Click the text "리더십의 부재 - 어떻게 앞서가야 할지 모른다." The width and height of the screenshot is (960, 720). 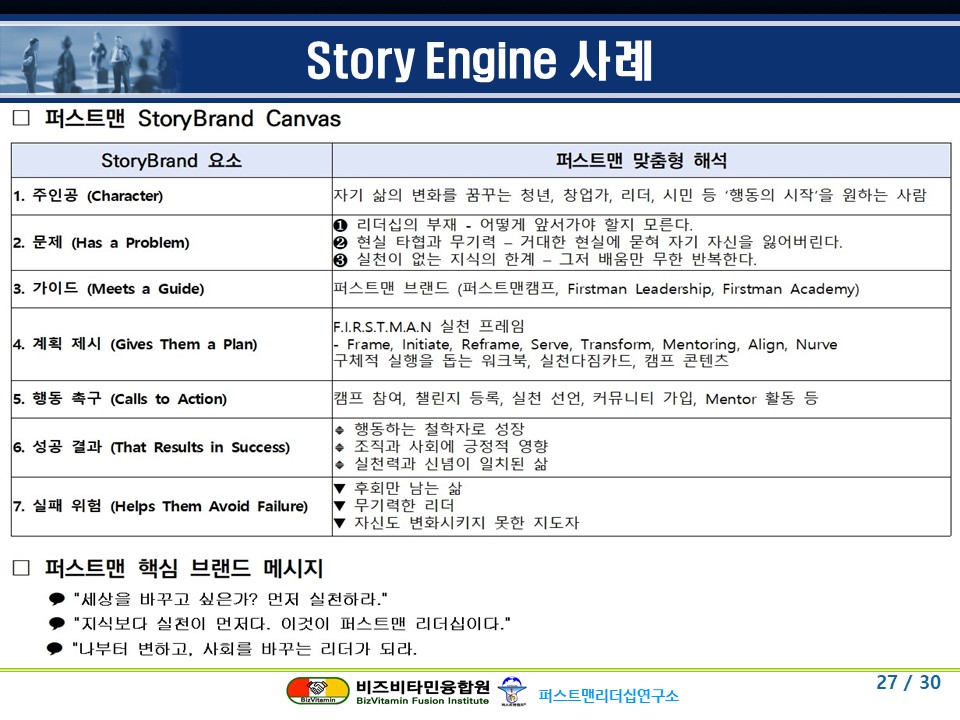525,225
